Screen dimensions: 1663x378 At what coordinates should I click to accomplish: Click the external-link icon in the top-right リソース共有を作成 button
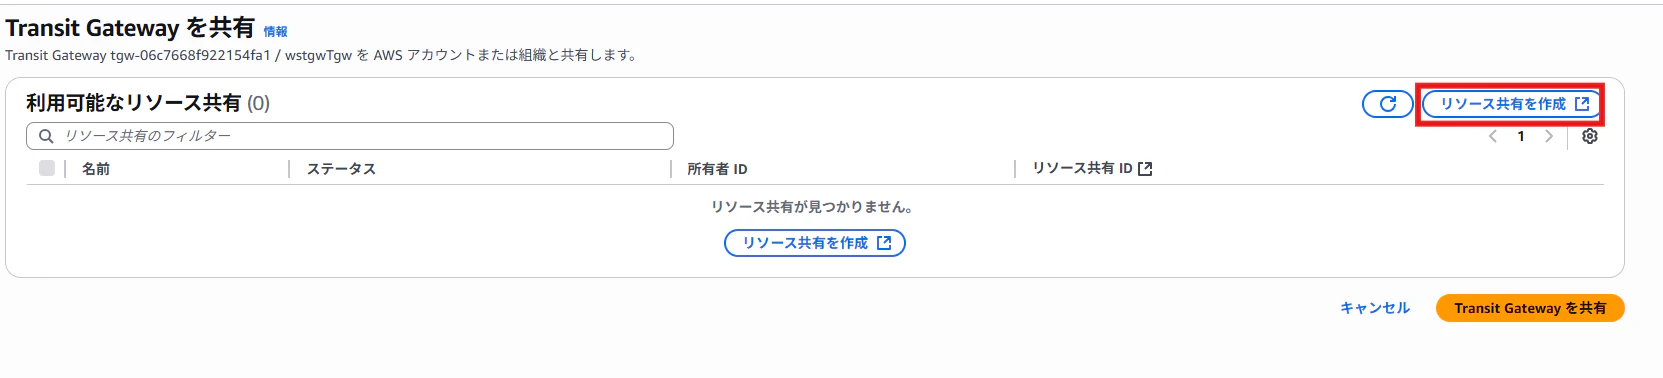pyautogui.click(x=1582, y=104)
